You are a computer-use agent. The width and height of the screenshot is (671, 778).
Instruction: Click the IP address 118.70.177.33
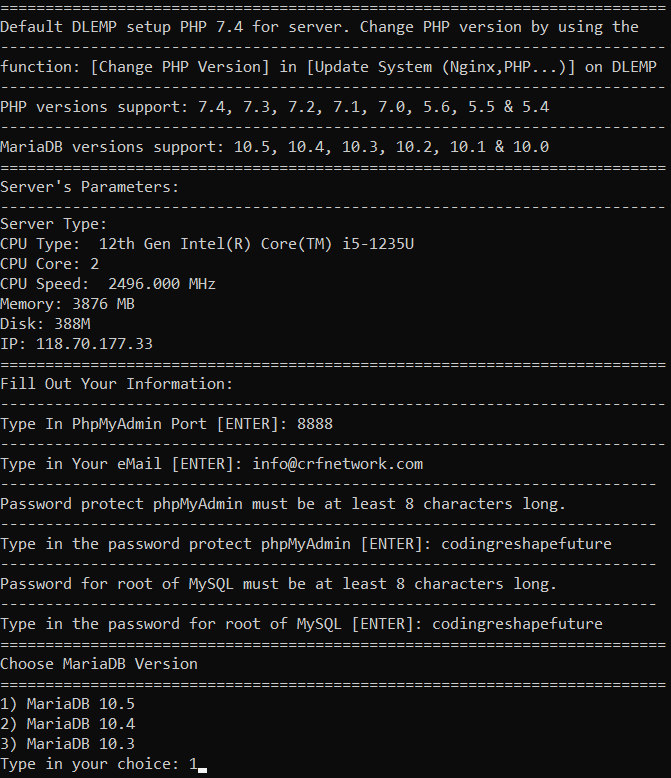pos(94,344)
